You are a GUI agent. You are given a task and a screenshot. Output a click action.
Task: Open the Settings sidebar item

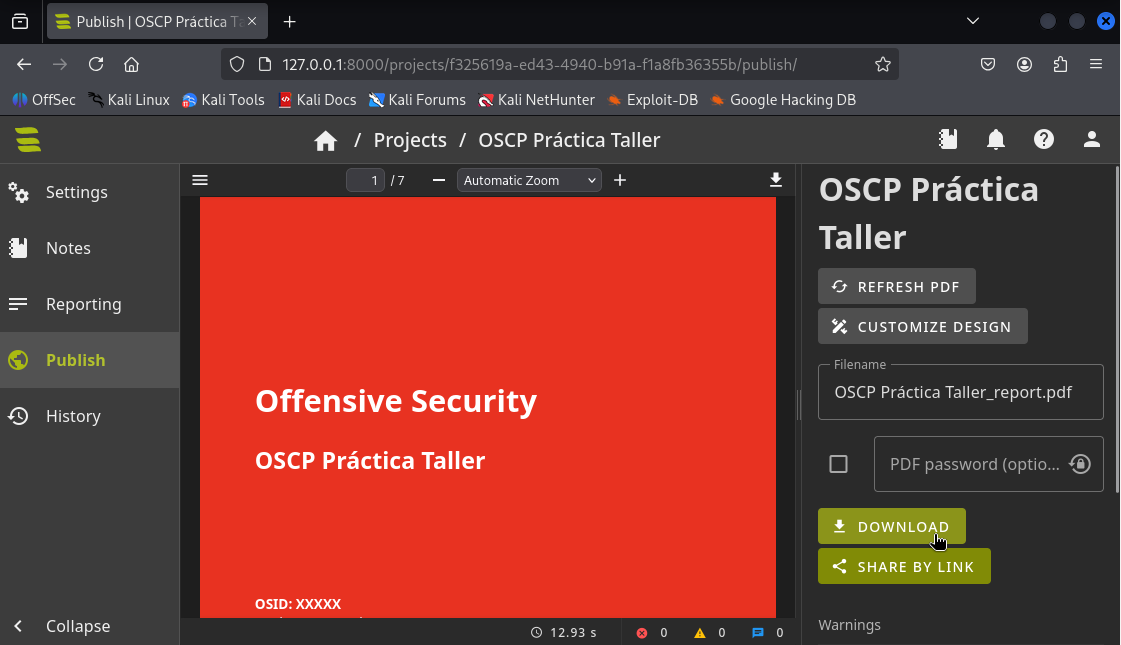coord(89,192)
